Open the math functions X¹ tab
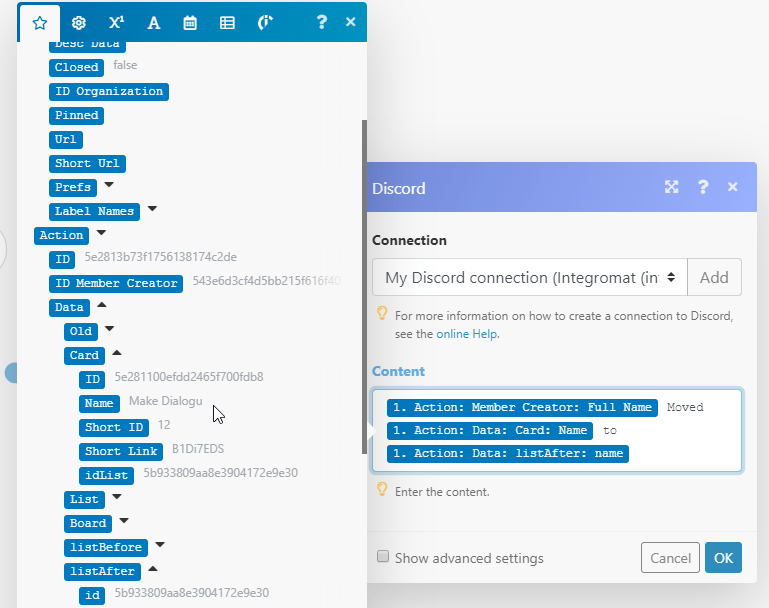 click(x=116, y=23)
